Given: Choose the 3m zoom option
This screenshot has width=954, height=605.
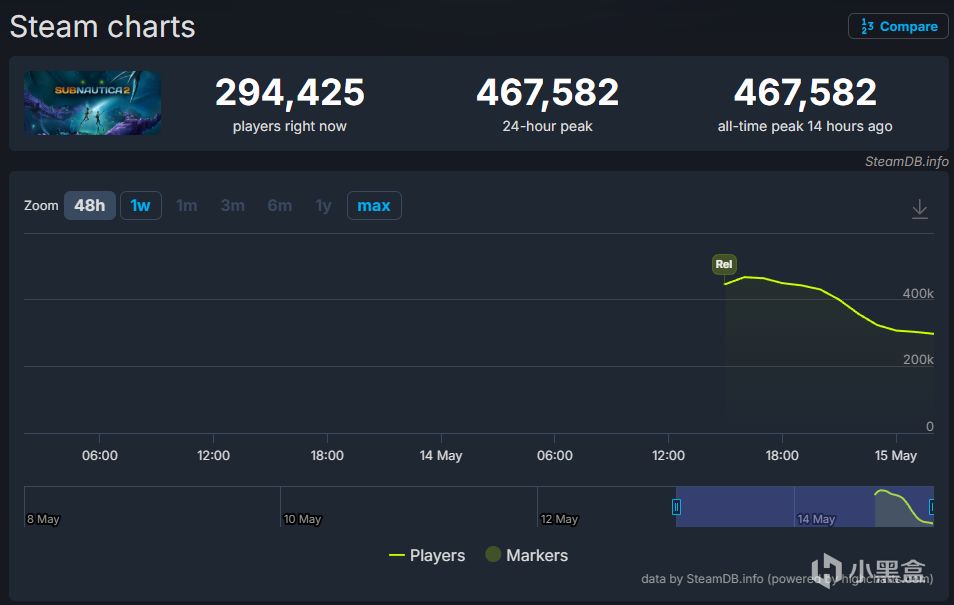Looking at the screenshot, I should (232, 206).
